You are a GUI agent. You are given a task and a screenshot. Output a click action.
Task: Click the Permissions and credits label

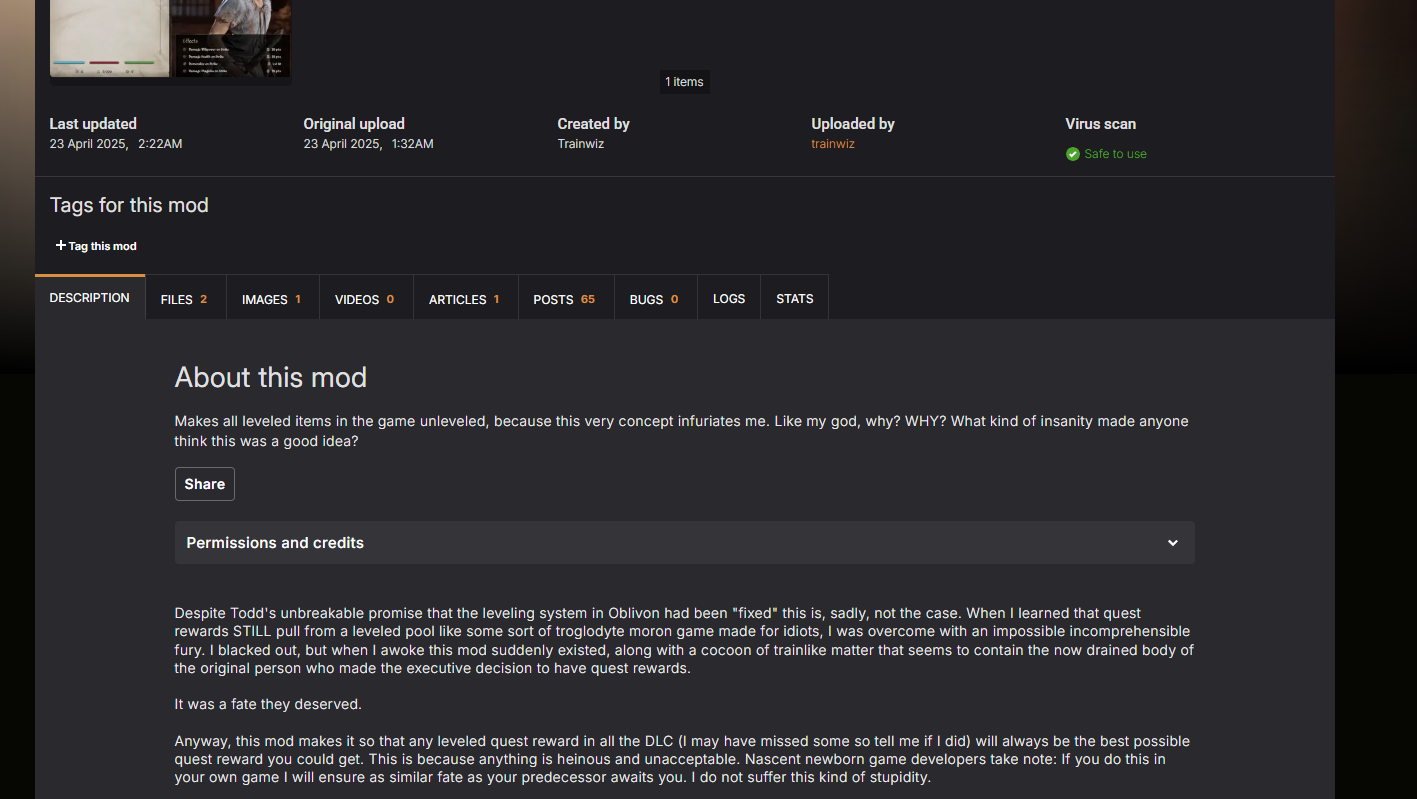pyautogui.click(x=275, y=543)
